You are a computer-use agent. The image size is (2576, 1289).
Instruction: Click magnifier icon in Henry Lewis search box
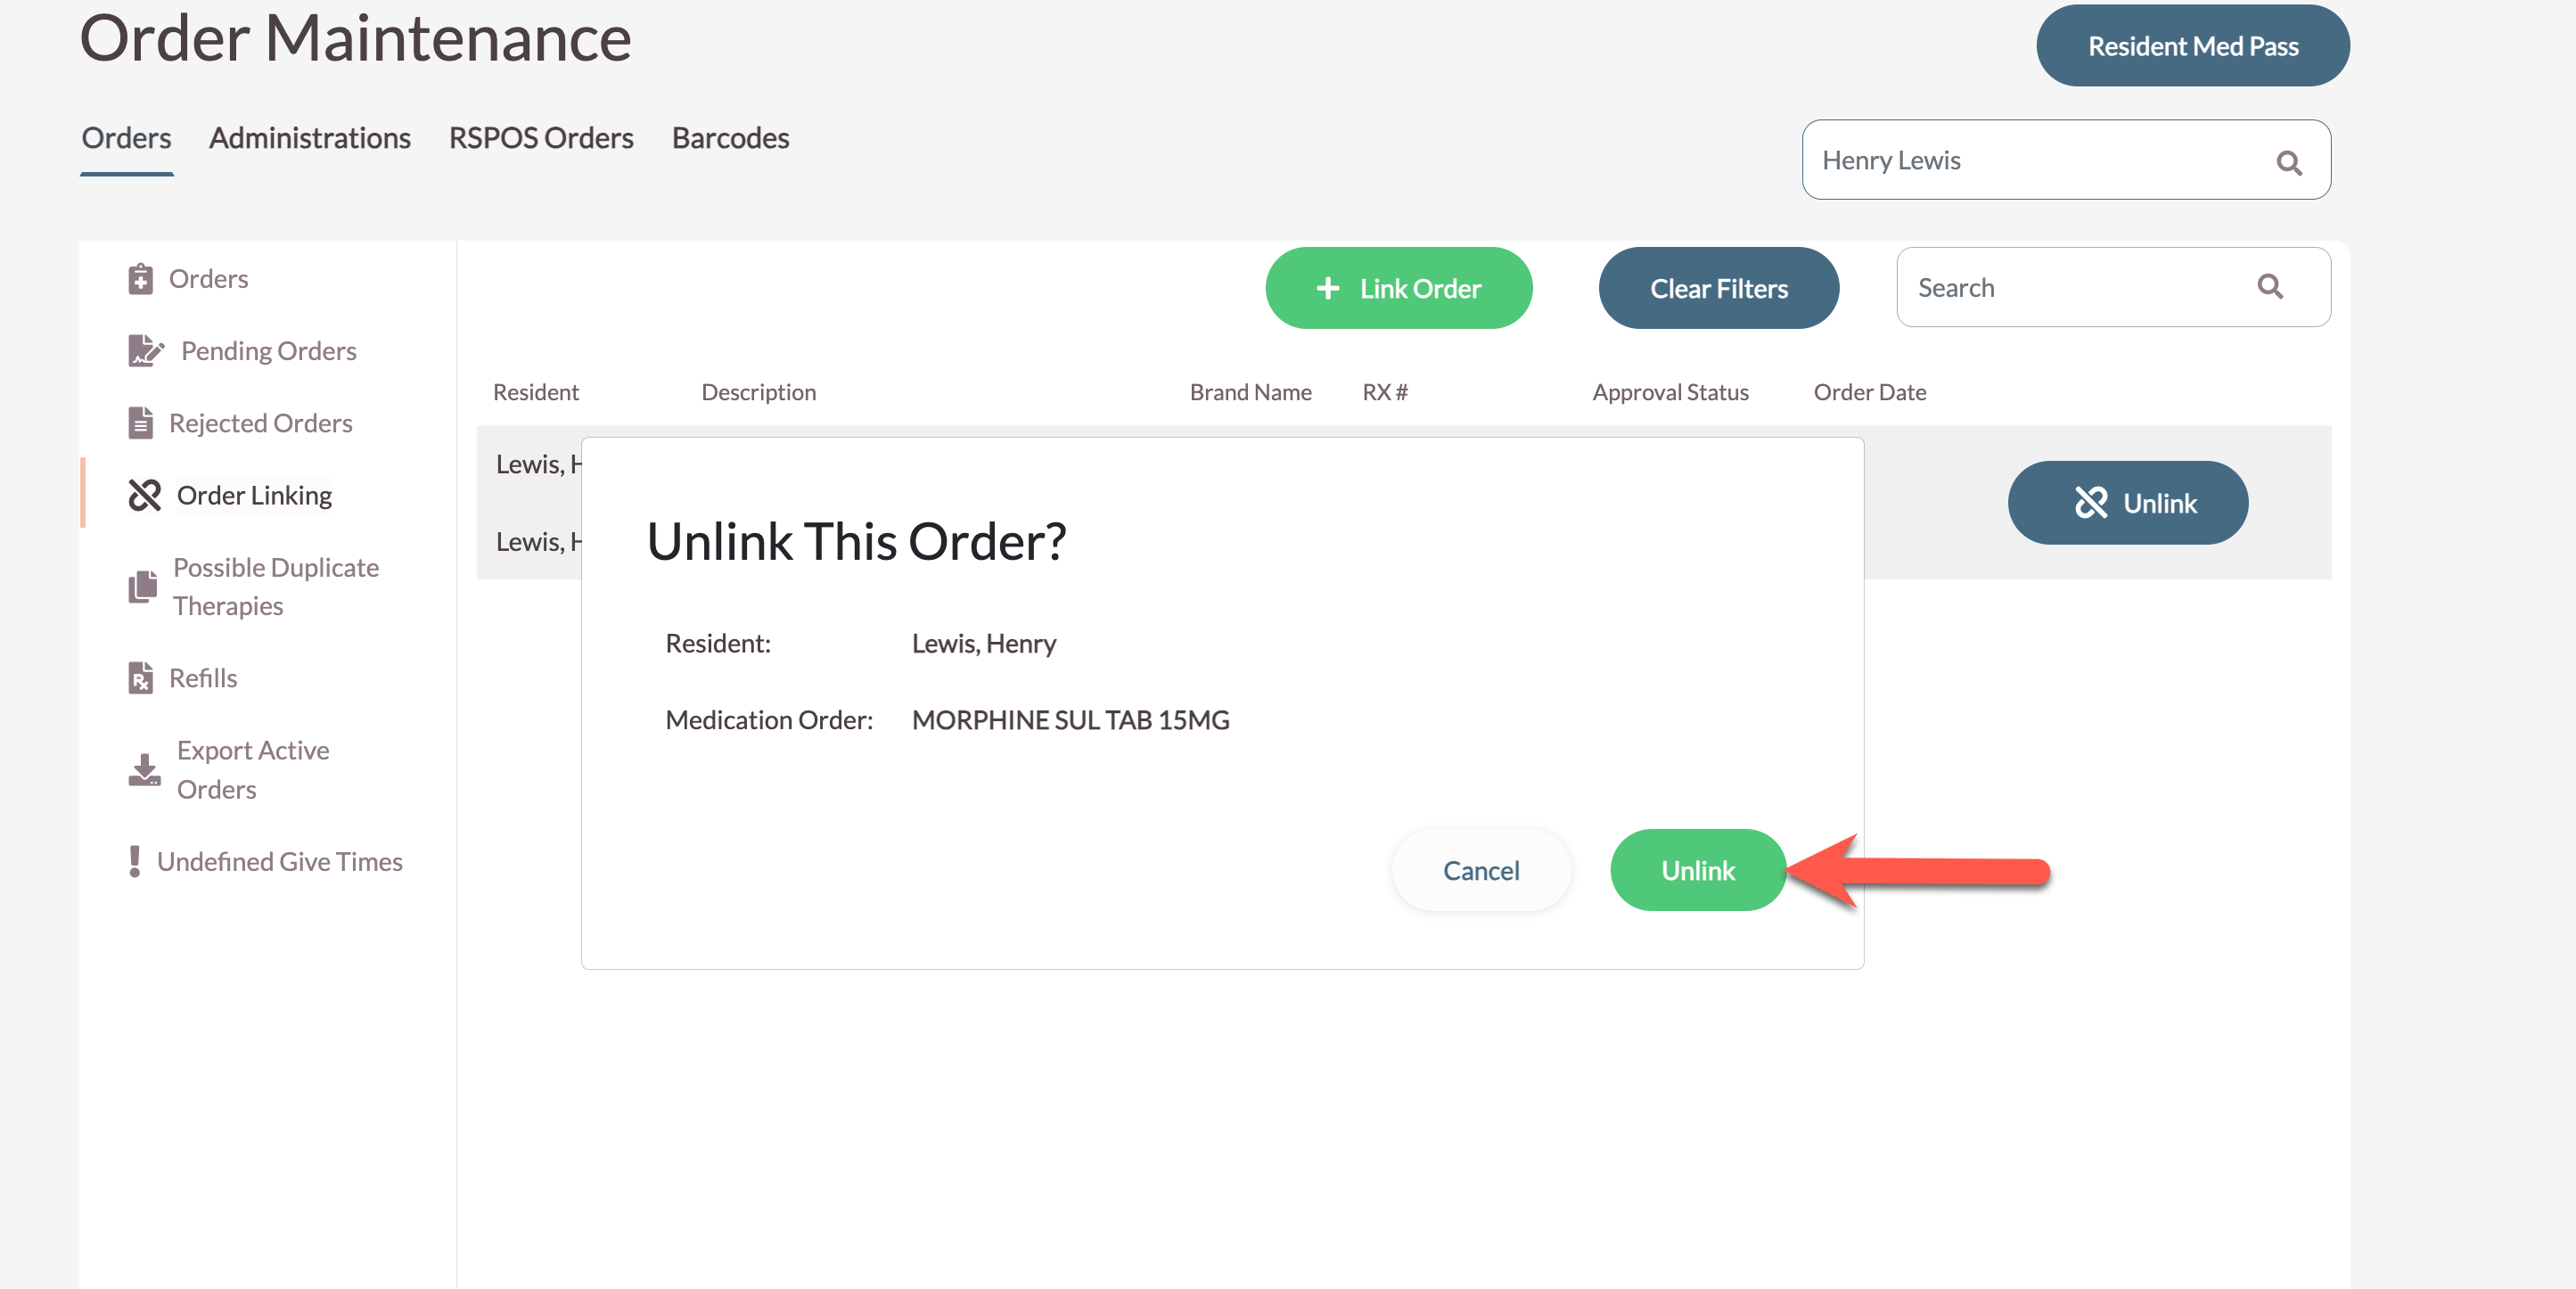(x=2289, y=162)
